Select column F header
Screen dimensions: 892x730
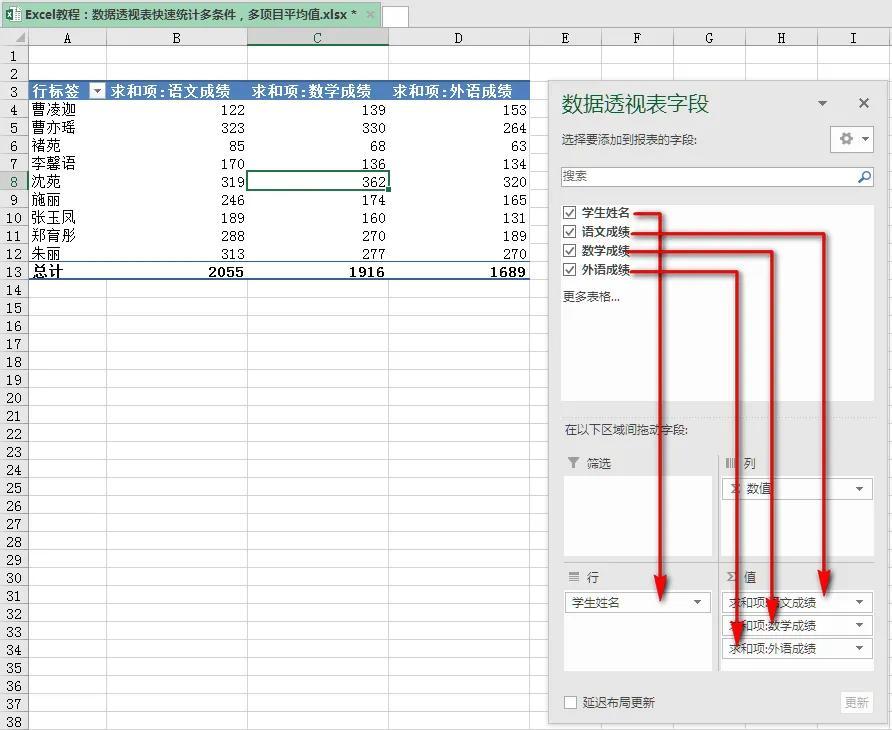(x=637, y=38)
